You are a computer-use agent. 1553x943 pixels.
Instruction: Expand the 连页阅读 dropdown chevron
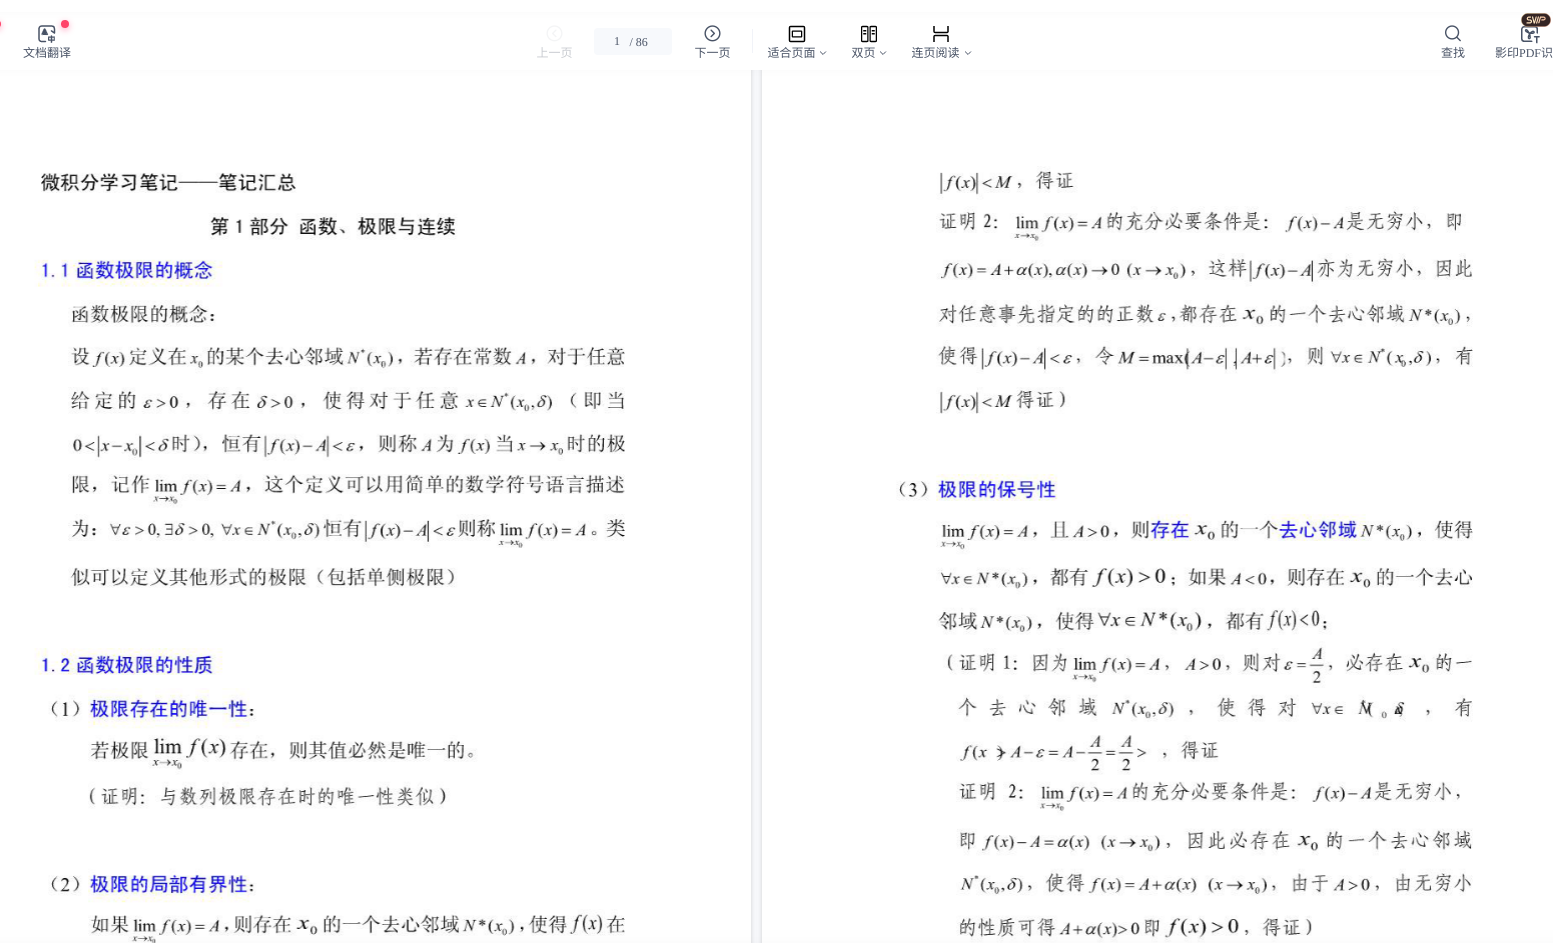(x=968, y=53)
